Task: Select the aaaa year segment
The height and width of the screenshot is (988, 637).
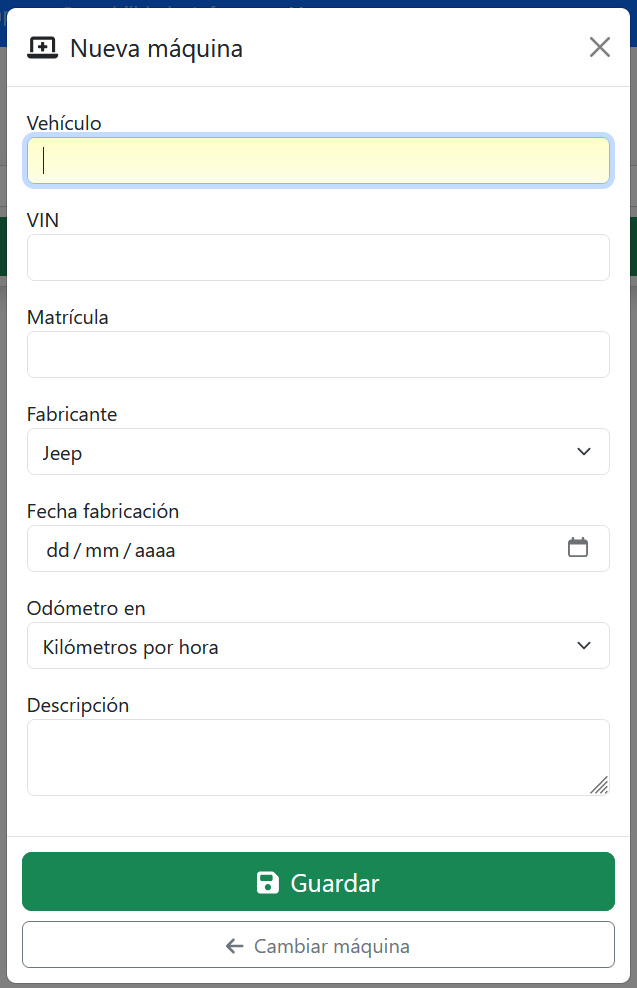Action: coord(155,550)
